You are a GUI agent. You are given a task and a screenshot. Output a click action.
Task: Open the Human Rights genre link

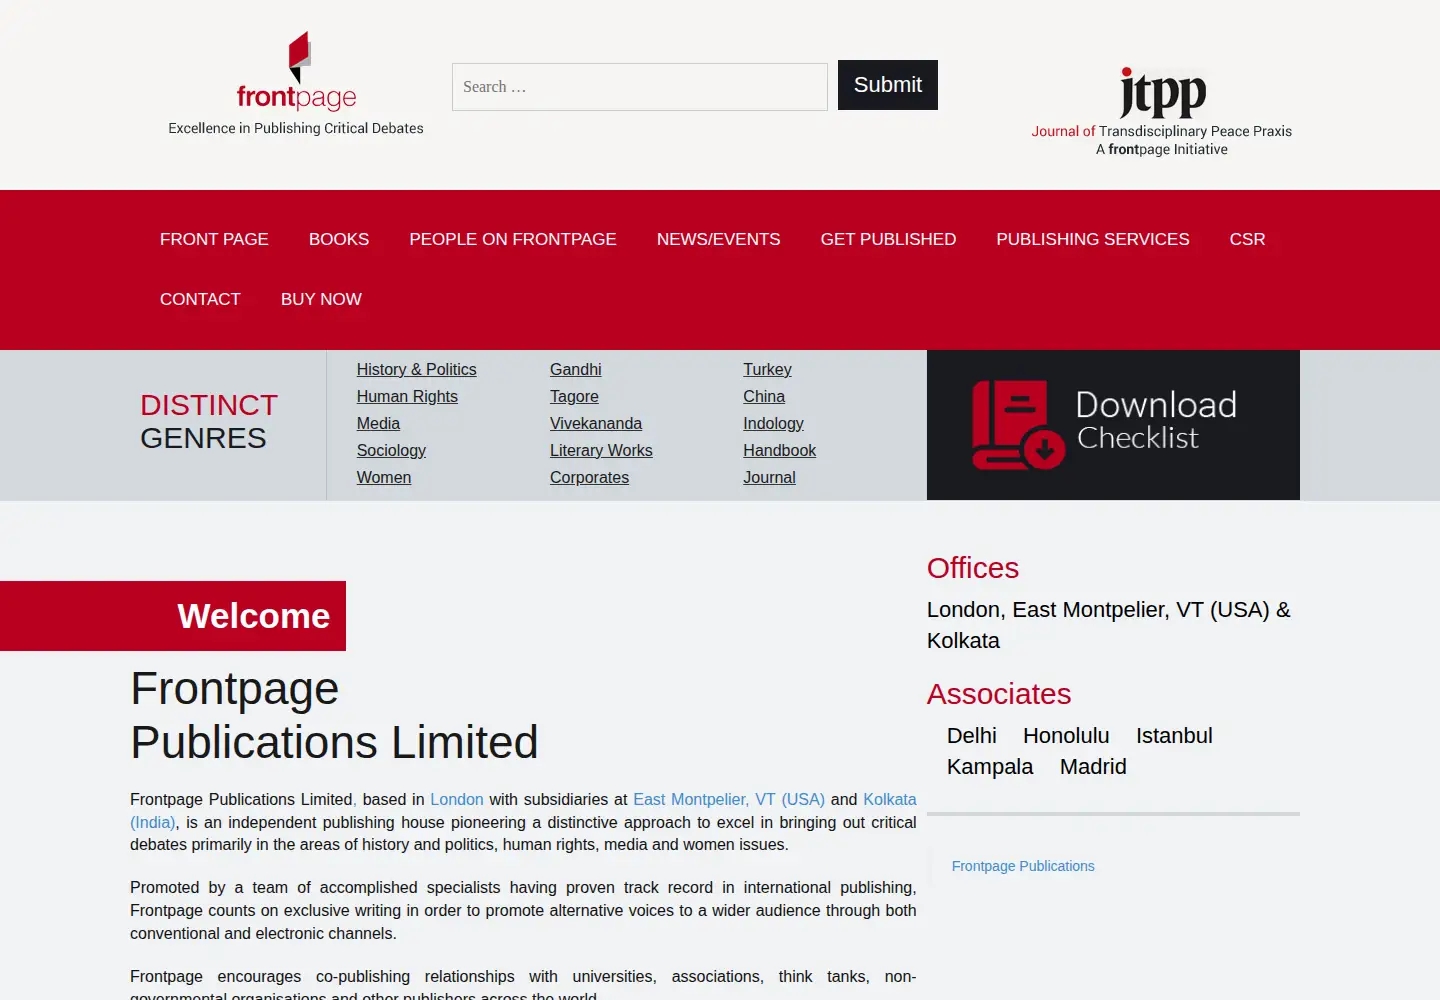(407, 397)
